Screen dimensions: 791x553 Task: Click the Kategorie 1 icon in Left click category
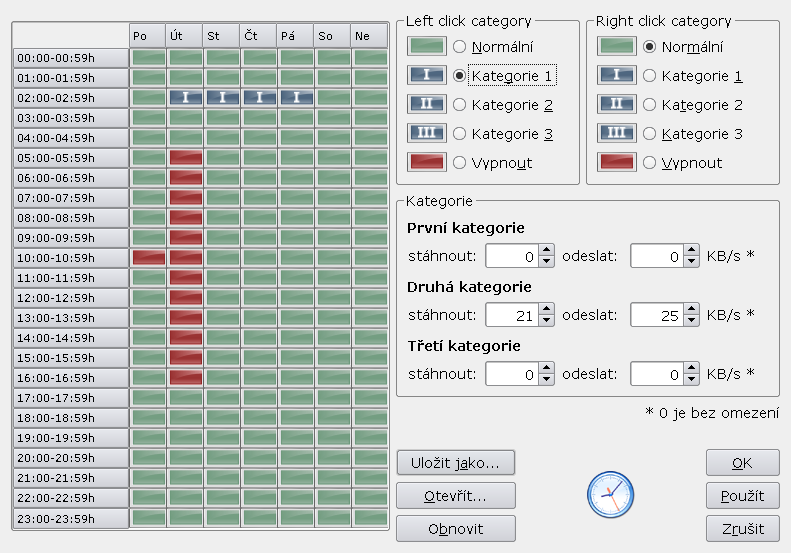pyautogui.click(x=427, y=75)
